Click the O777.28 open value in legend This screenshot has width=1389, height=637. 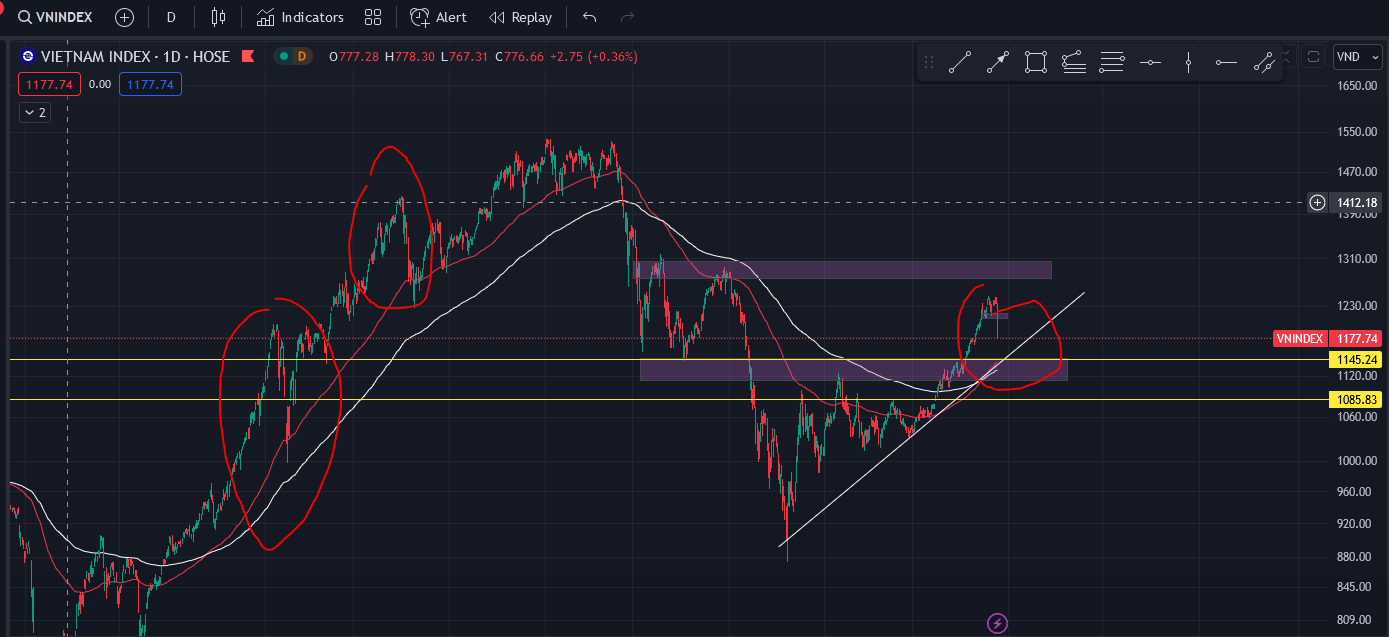click(x=354, y=57)
